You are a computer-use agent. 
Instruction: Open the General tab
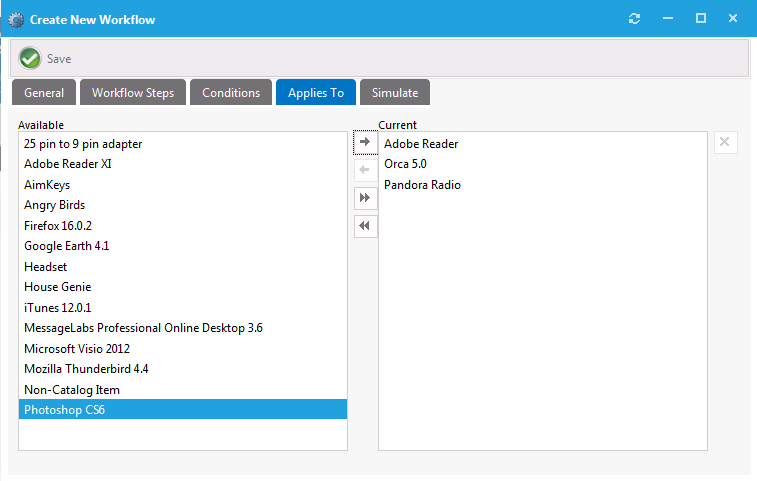coord(44,93)
